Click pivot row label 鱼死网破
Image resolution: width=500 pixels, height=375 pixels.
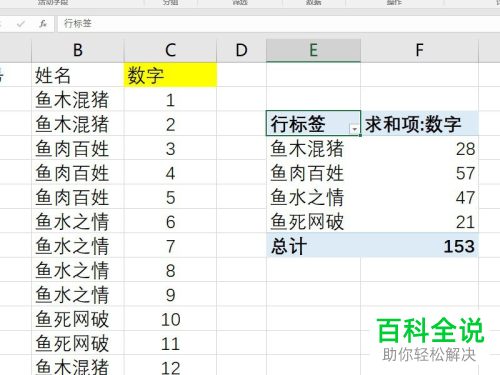313,221
